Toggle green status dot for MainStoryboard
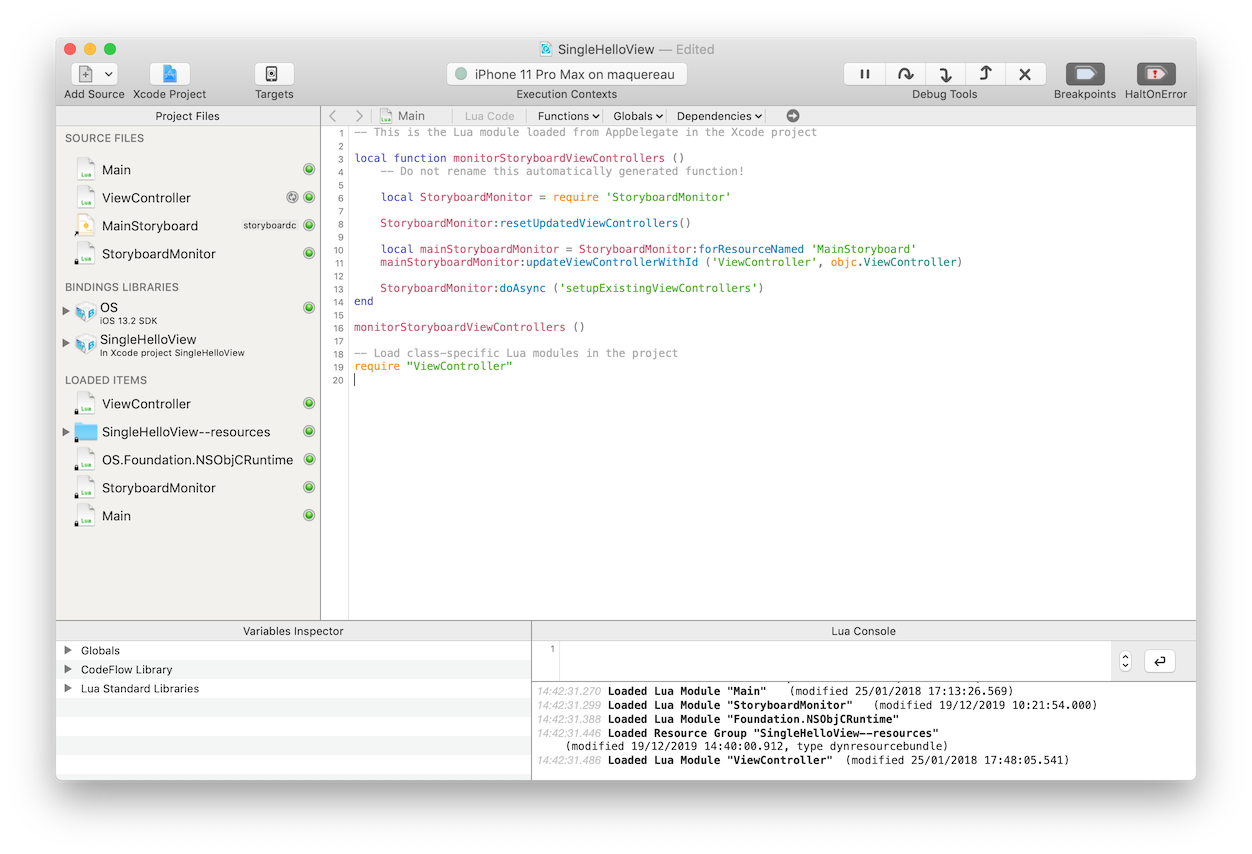 pos(309,226)
